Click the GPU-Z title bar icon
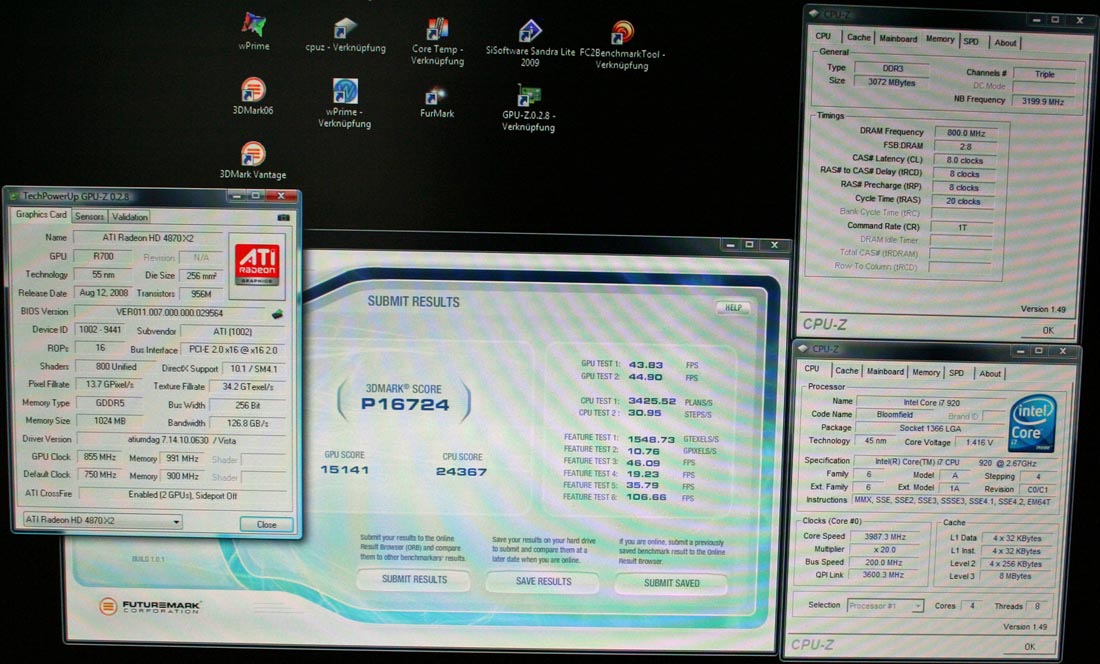This screenshot has height=664, width=1100. 13,196
